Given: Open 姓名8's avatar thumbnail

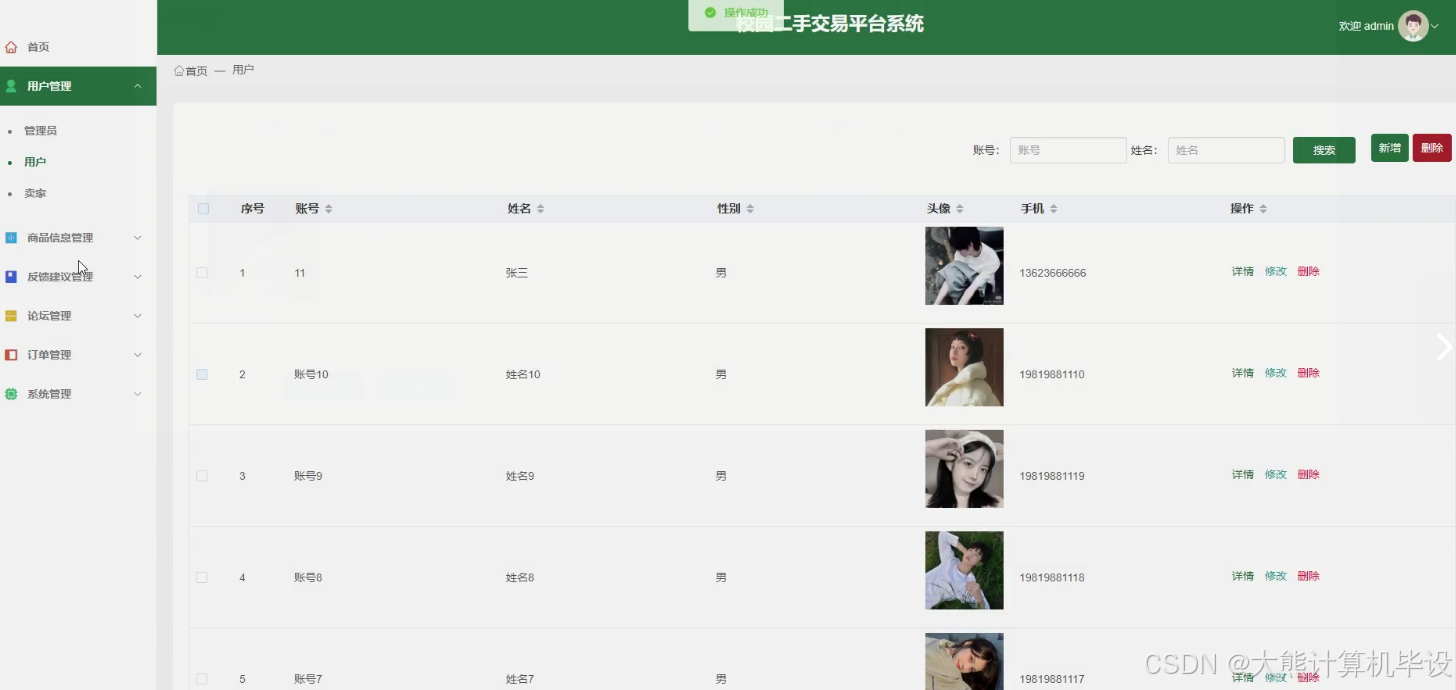Looking at the screenshot, I should [964, 570].
